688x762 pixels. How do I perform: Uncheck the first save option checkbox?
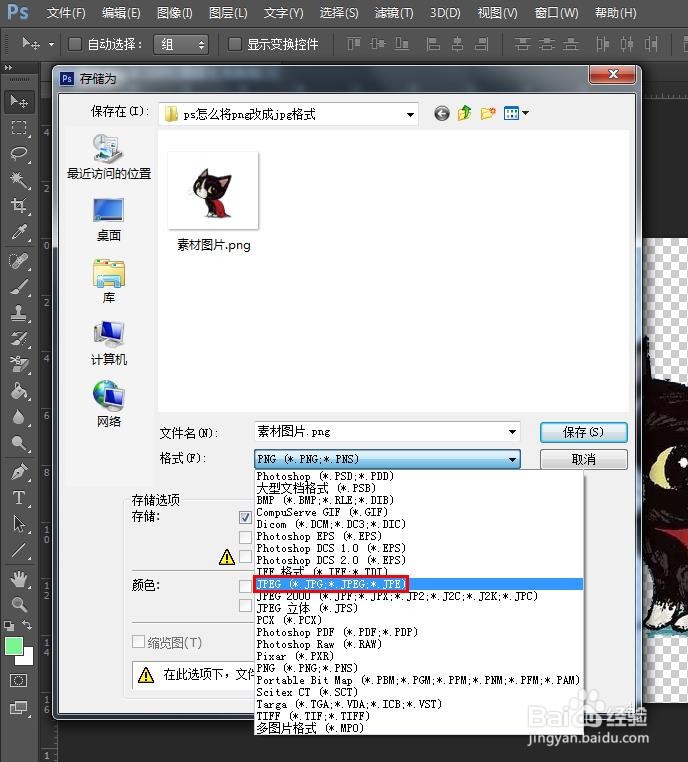pyautogui.click(x=245, y=517)
